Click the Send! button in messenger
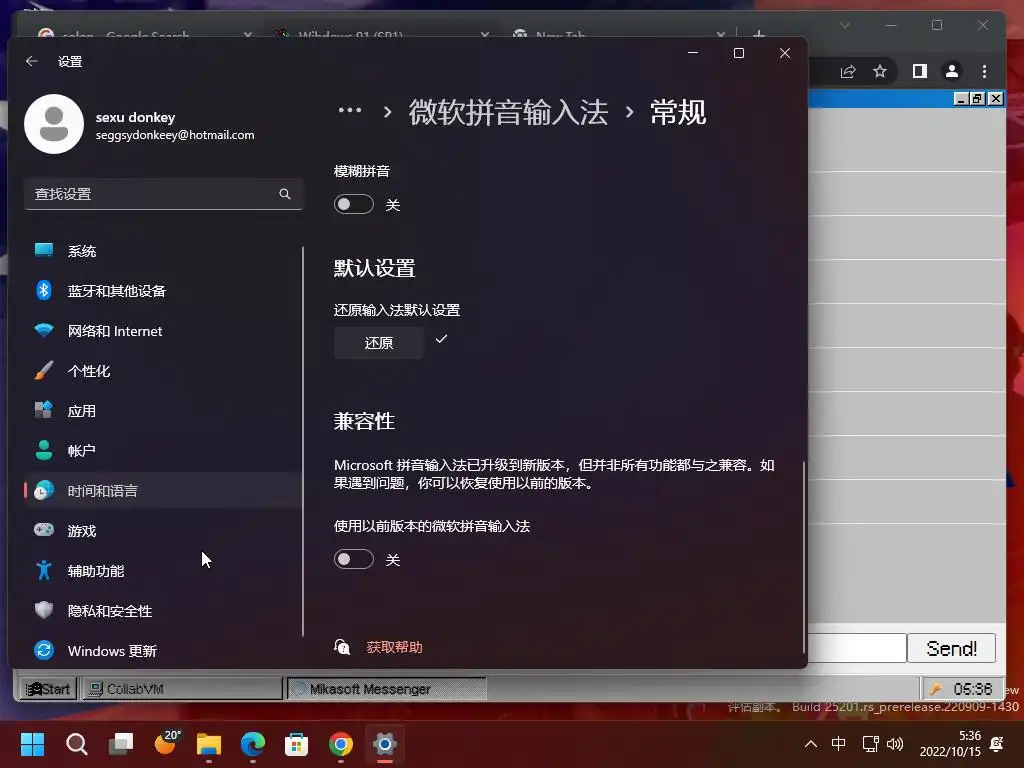Image resolution: width=1024 pixels, height=768 pixels. [x=951, y=648]
